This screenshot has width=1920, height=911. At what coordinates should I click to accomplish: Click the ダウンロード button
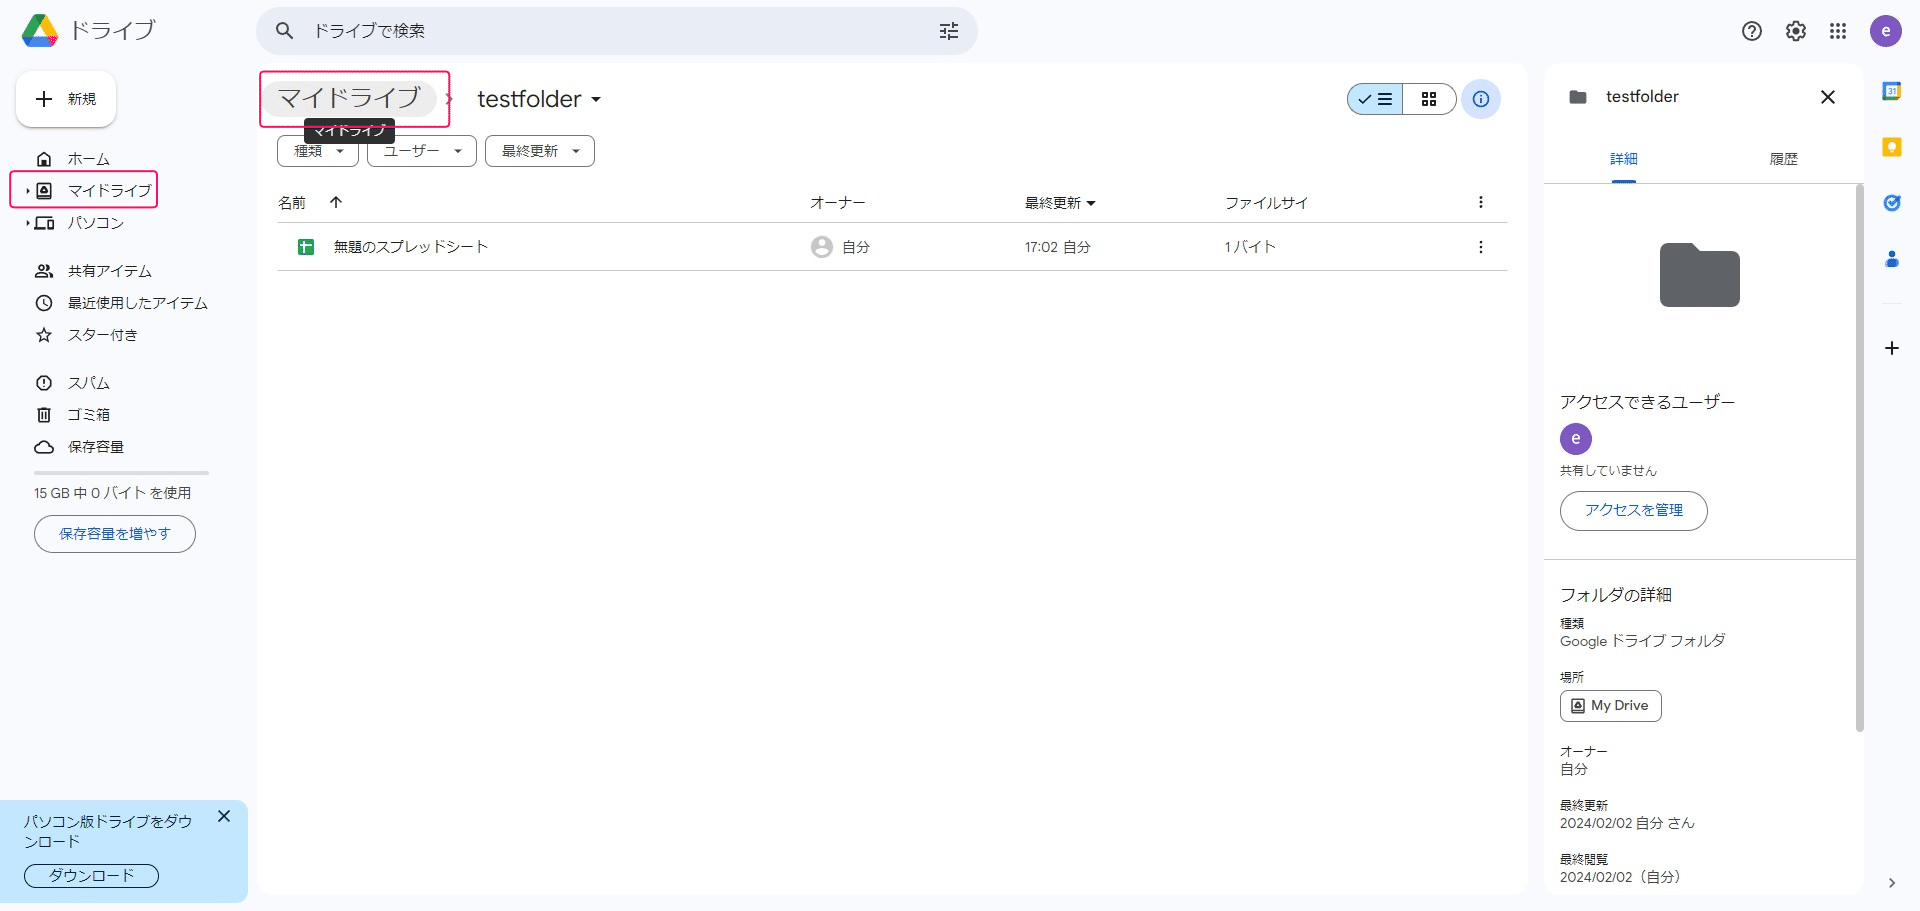click(92, 876)
